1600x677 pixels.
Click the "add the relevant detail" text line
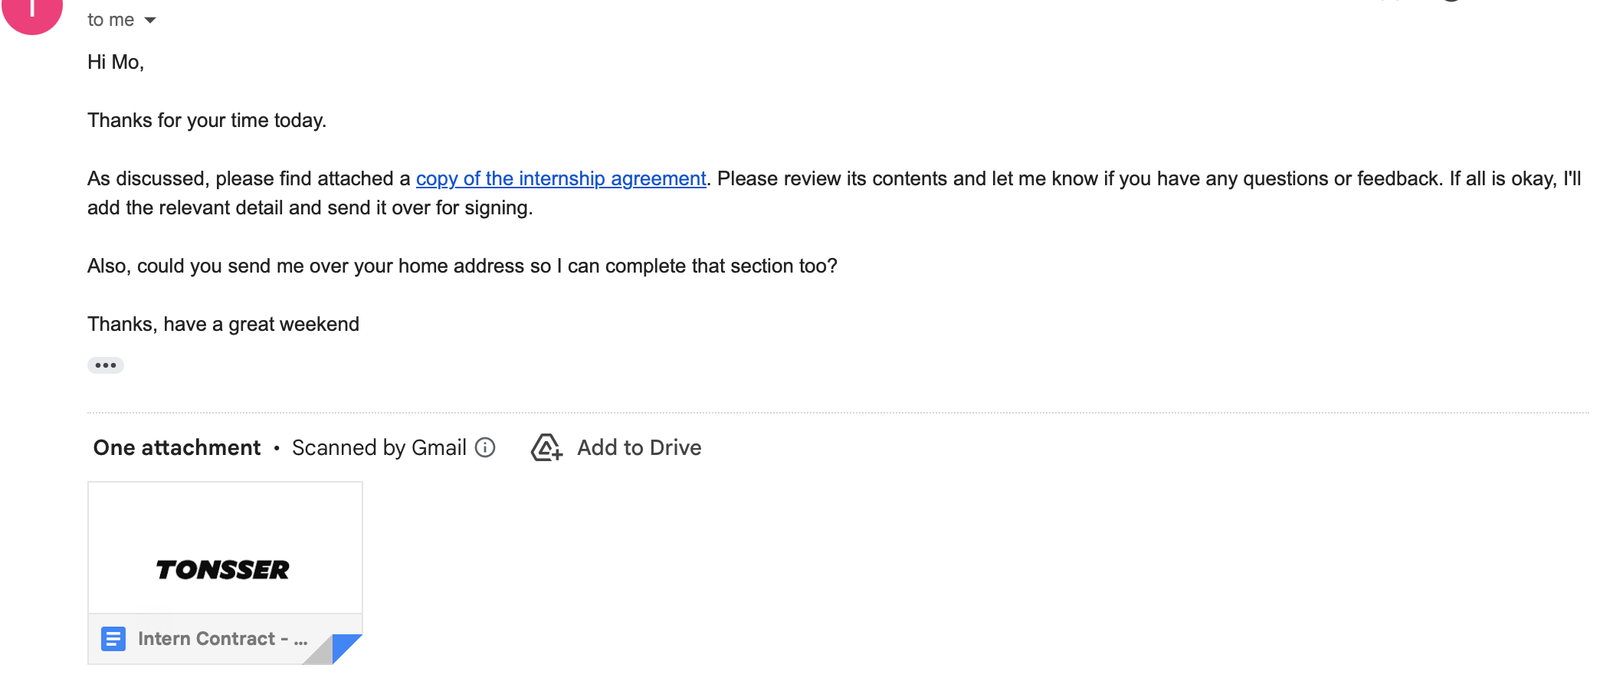[x=310, y=208]
